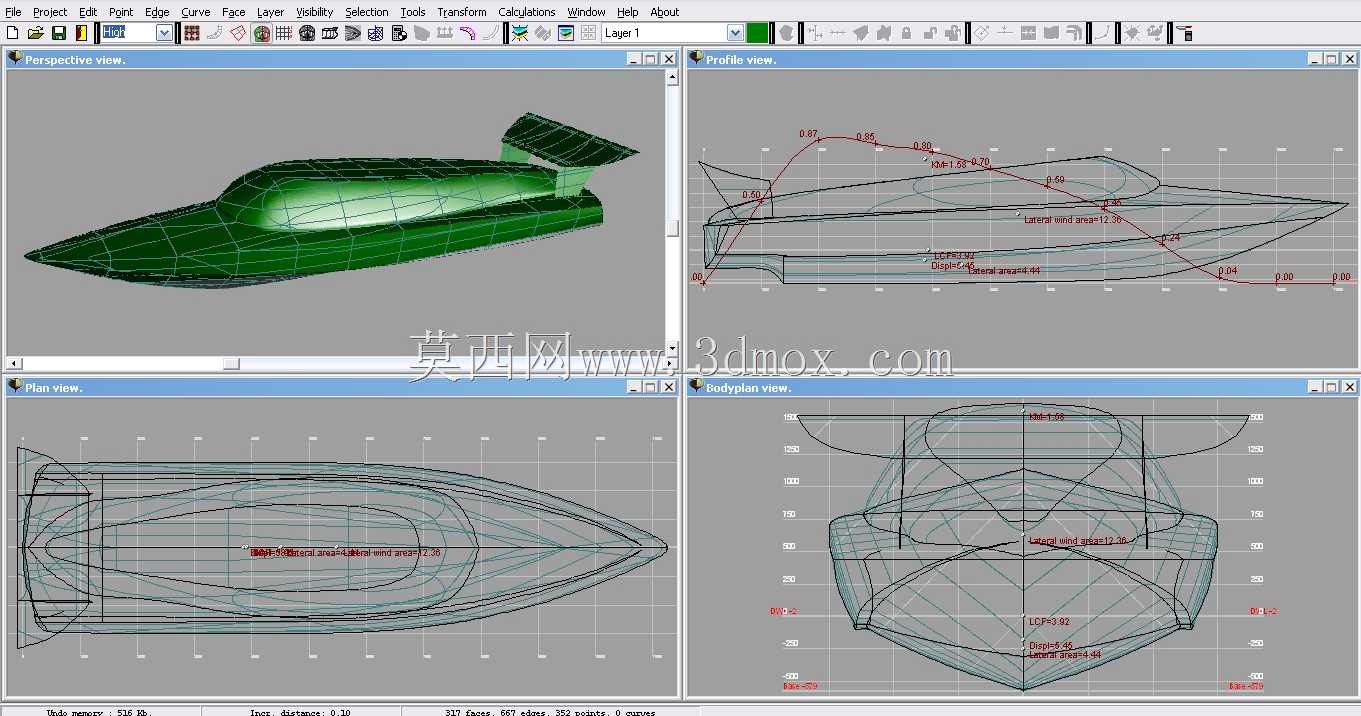The image size is (1361, 716).
Task: Click the Save floppy disk icon
Action: point(59,33)
